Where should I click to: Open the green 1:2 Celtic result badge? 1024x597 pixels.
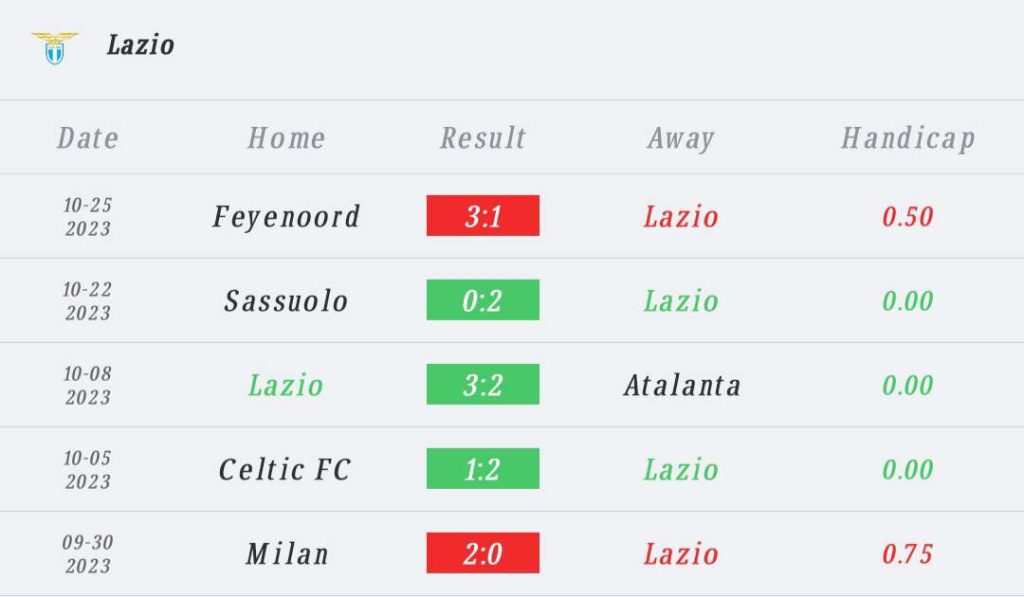point(483,468)
